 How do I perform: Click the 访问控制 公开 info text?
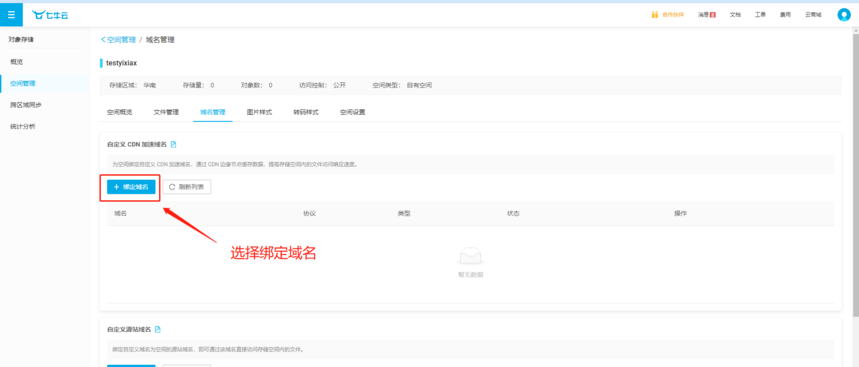[x=322, y=85]
